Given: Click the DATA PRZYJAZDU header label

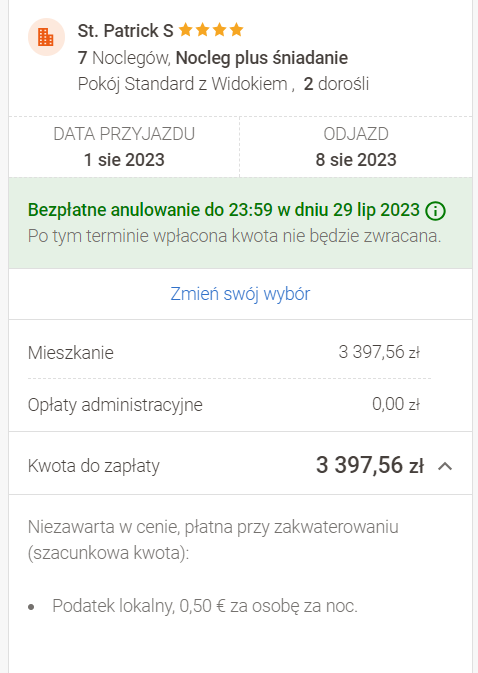Looking at the screenshot, I should coord(124,134).
